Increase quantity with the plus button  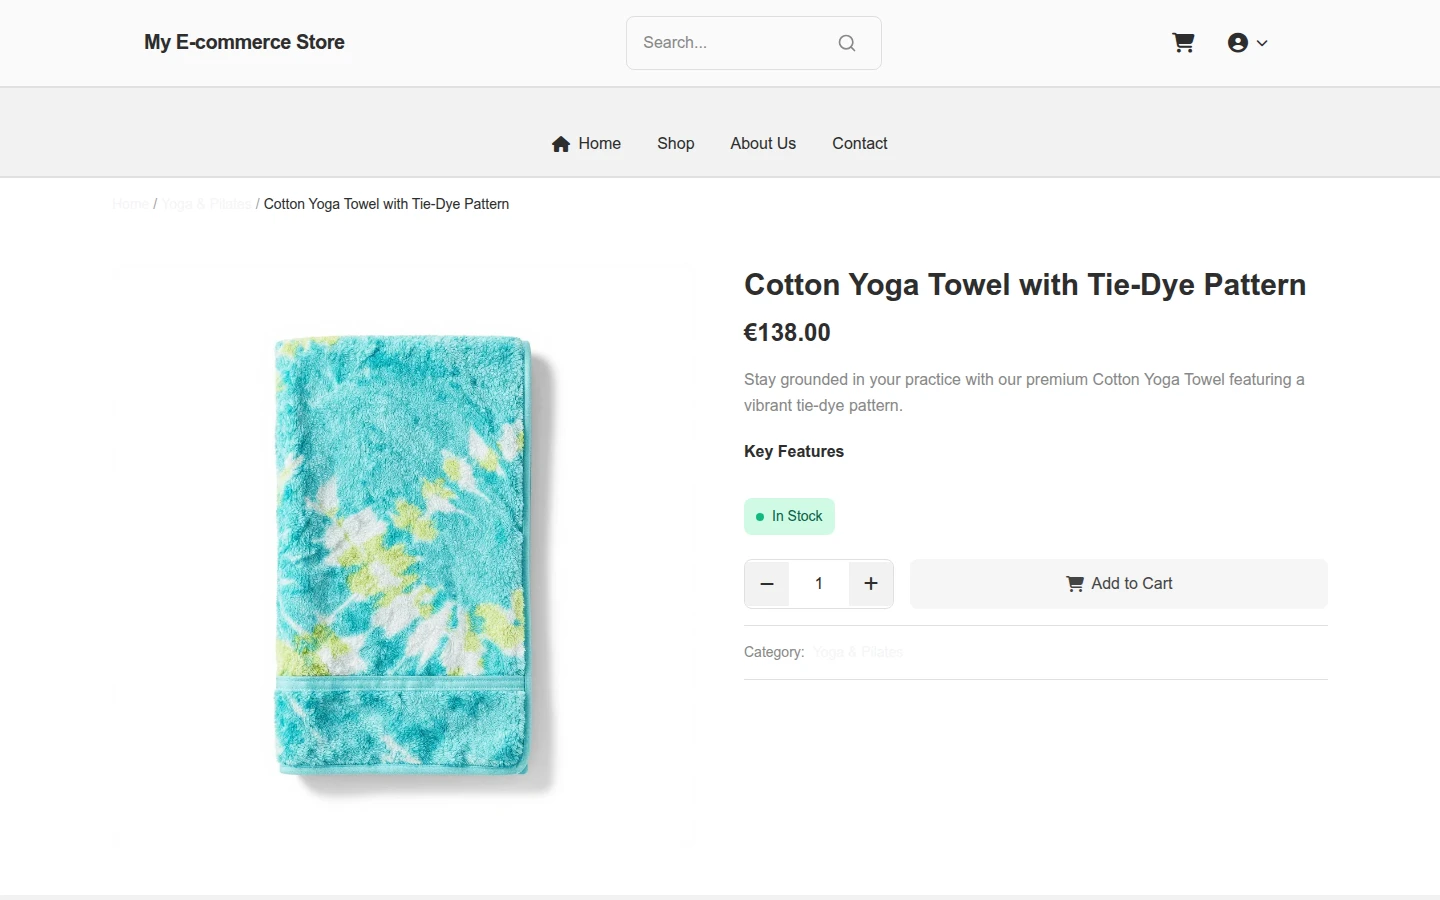pyautogui.click(x=871, y=584)
